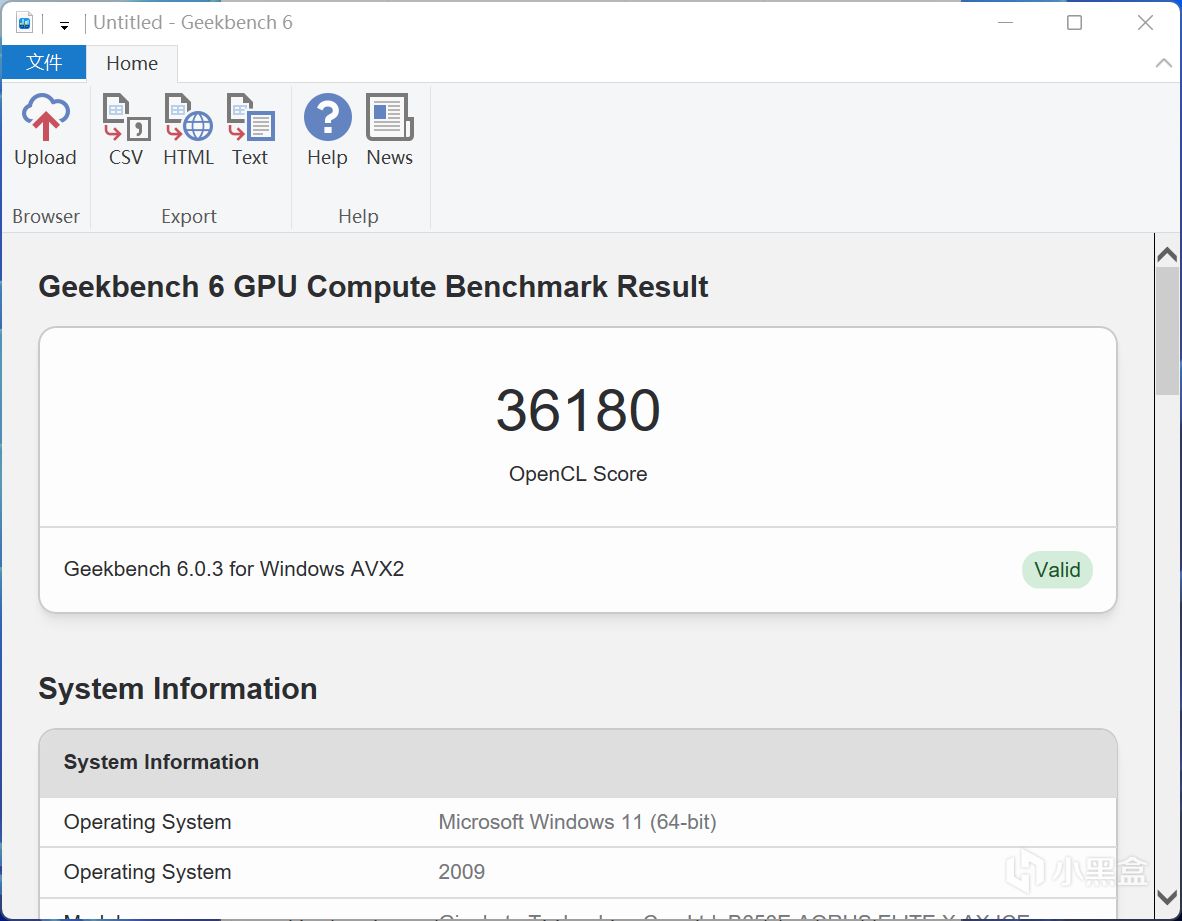Export results as Text

tap(250, 130)
